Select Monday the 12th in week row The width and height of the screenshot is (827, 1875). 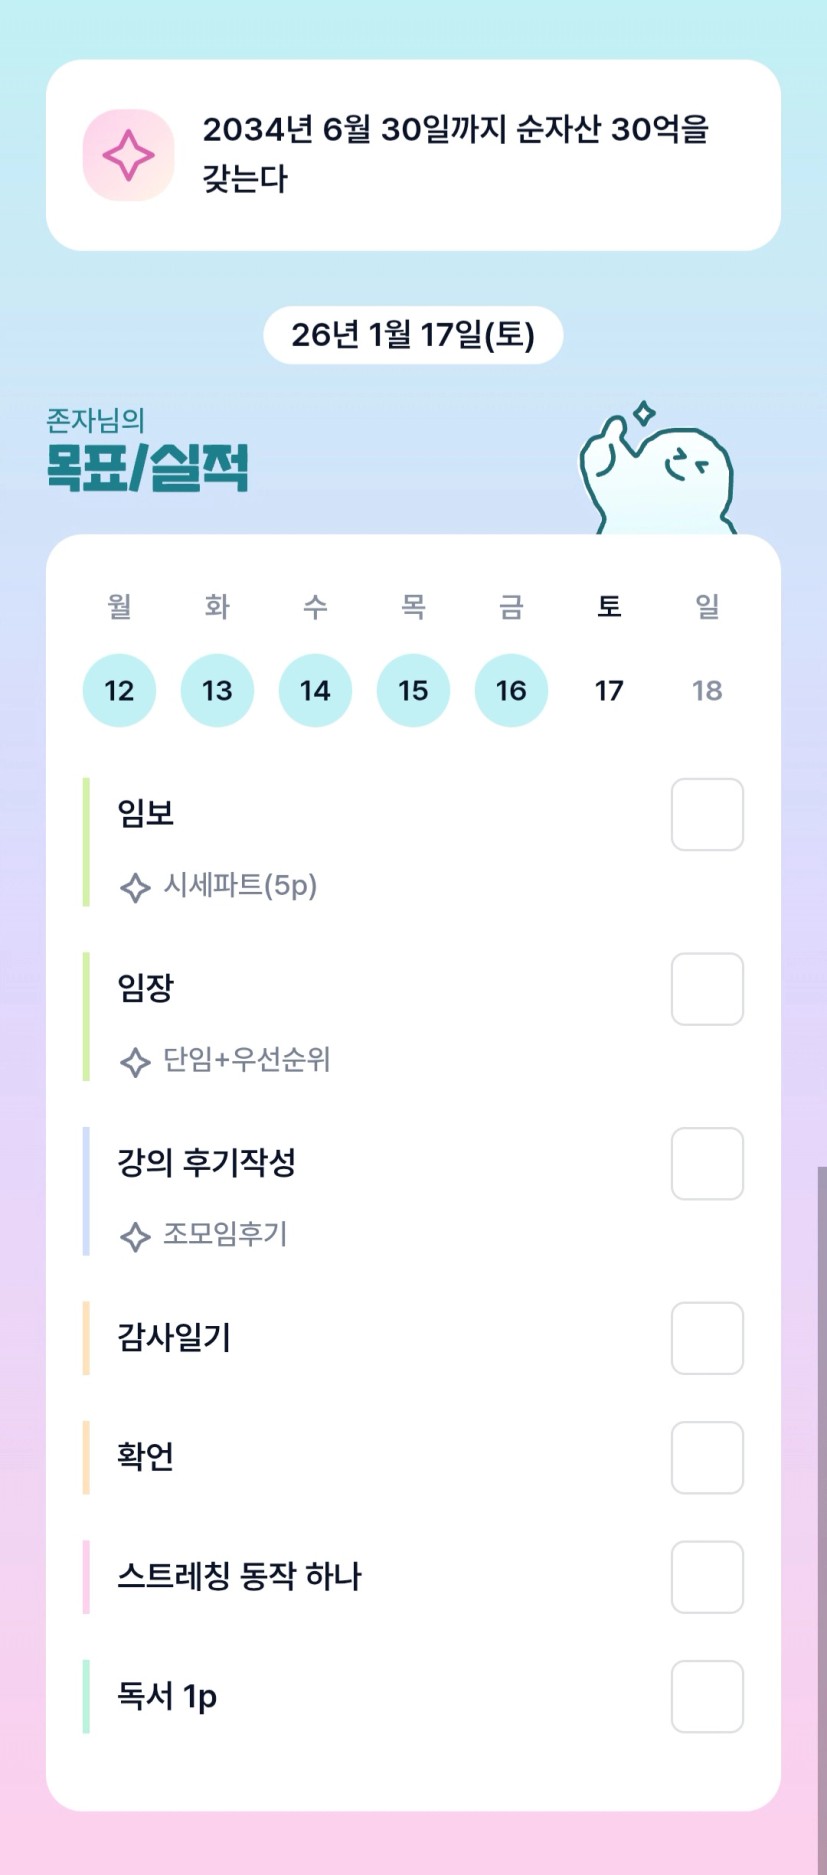(119, 690)
